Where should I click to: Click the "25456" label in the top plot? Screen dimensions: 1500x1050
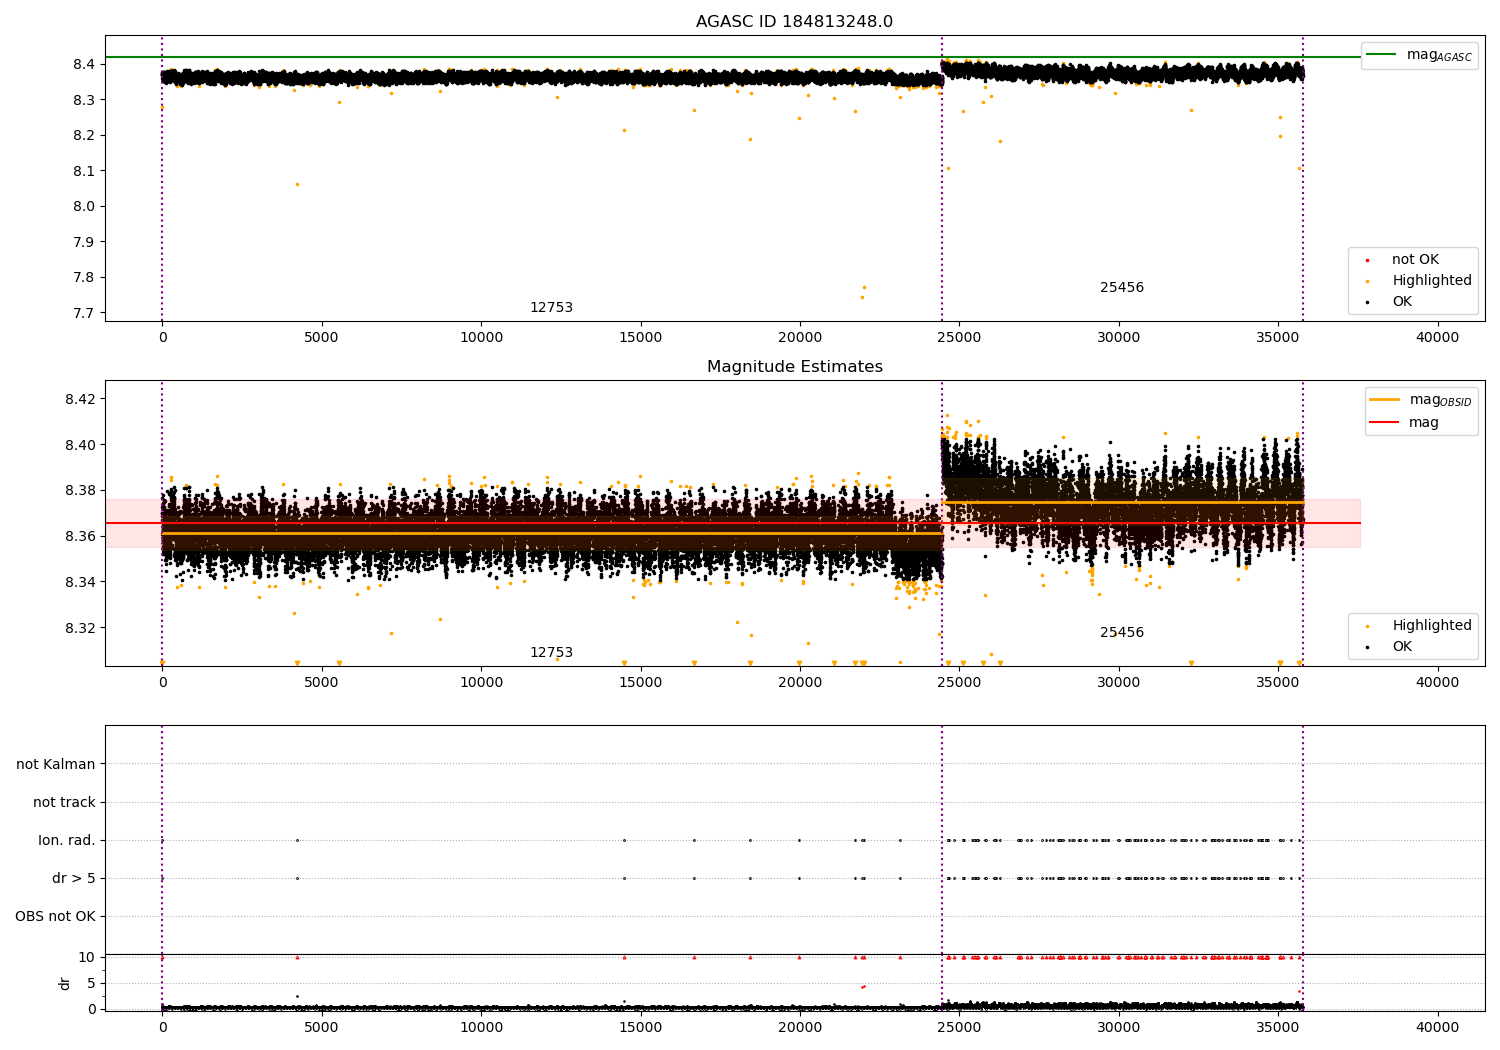[x=1122, y=288]
